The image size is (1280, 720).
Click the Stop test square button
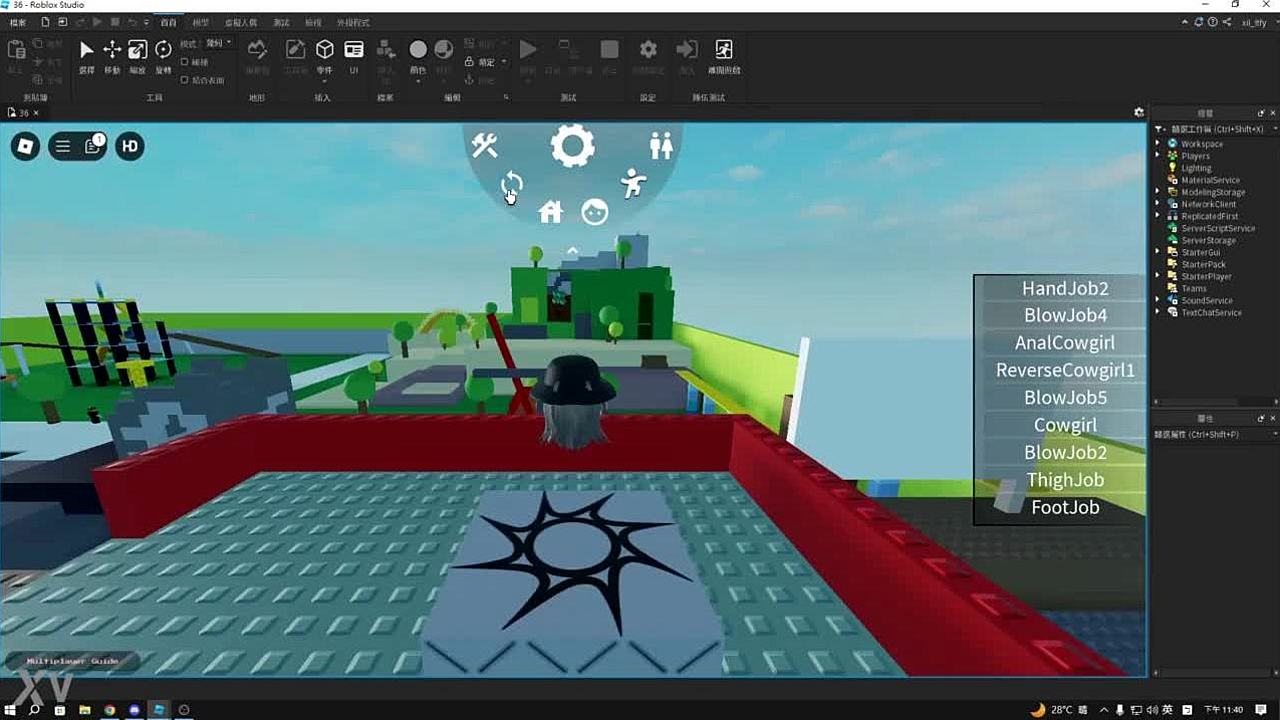[x=609, y=49]
